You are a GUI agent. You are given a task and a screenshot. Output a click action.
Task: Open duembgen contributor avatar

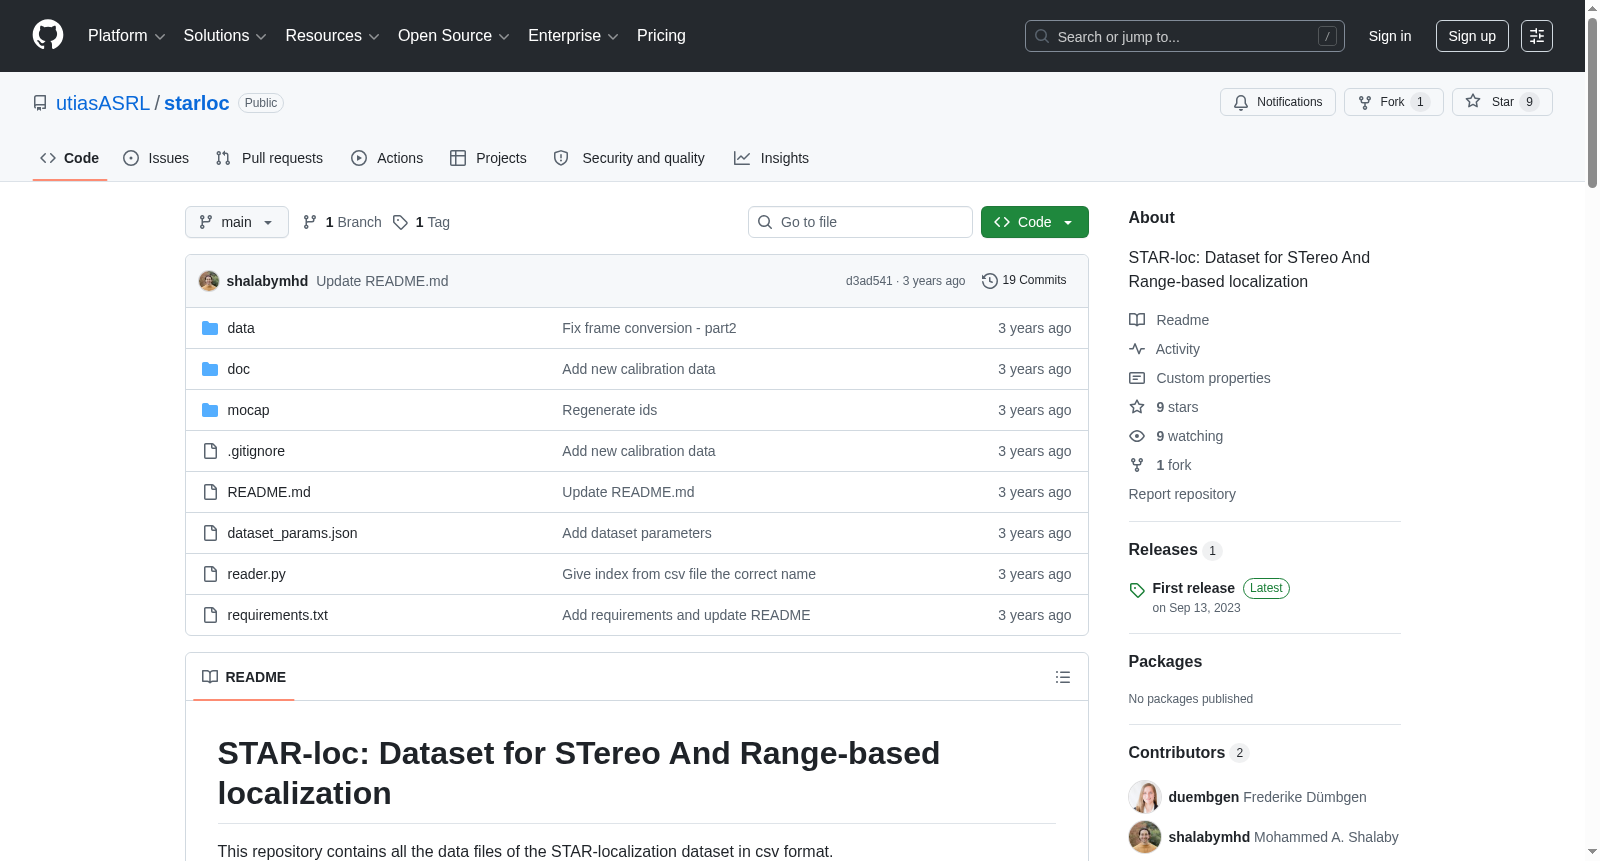(1145, 797)
